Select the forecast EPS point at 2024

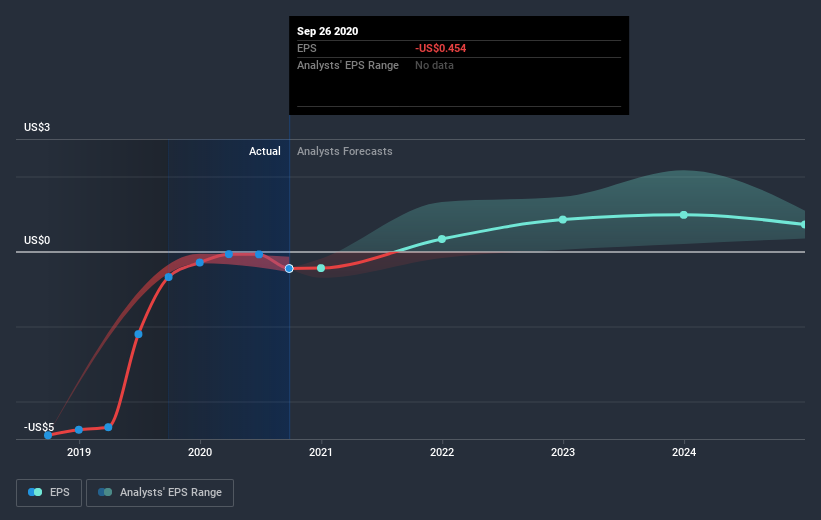[x=684, y=215]
